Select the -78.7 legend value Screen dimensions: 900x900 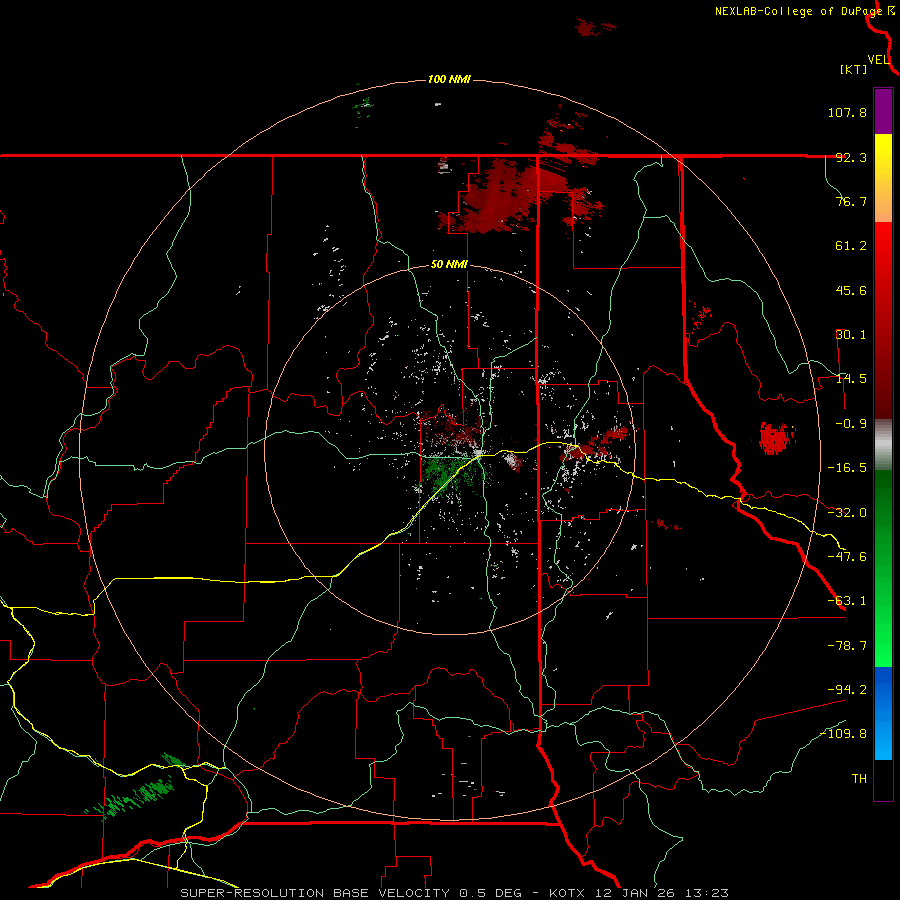coord(847,646)
